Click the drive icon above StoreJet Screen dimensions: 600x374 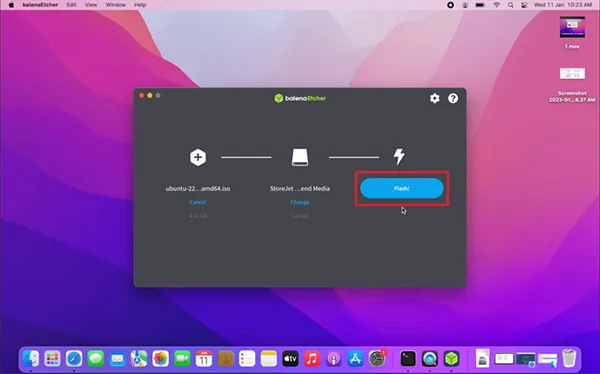click(x=300, y=157)
